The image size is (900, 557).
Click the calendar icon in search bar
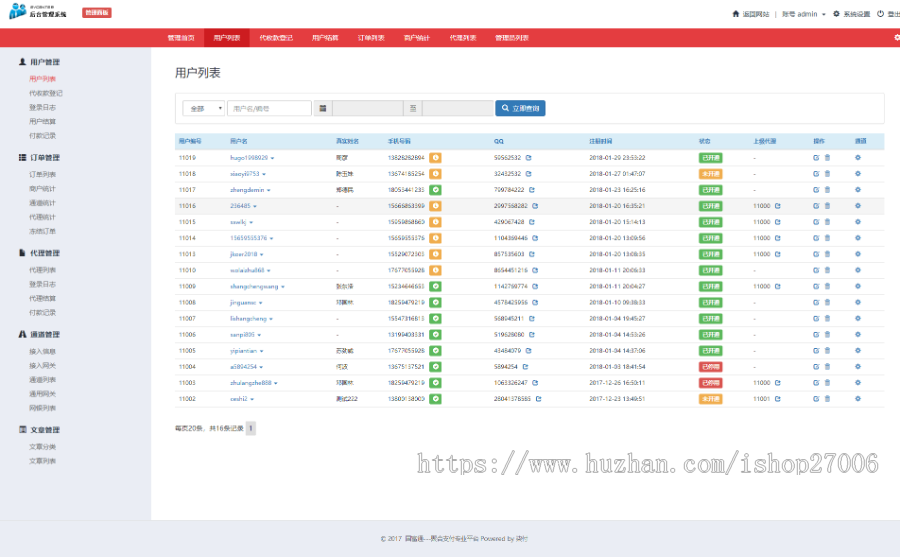click(x=323, y=108)
